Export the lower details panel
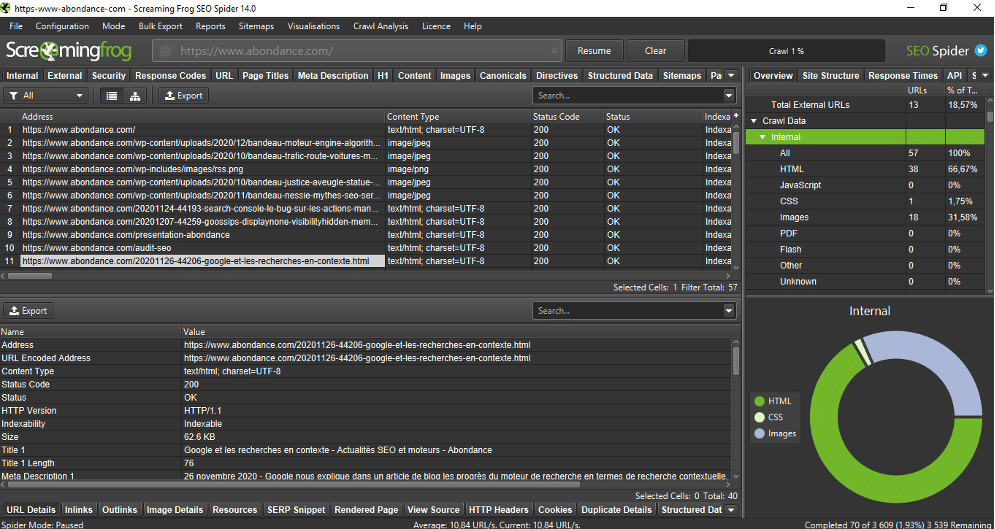Screen dimensions: 995x529 (29, 311)
